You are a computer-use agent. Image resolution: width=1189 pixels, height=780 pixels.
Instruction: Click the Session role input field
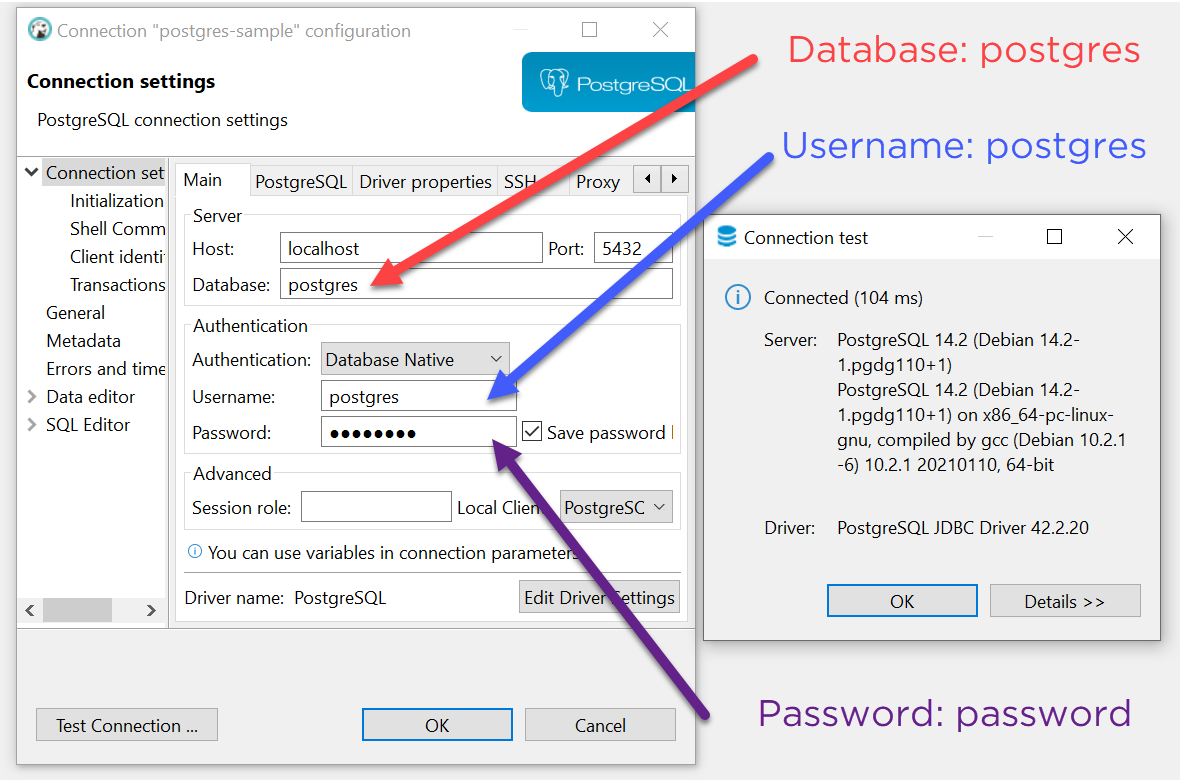(x=376, y=506)
